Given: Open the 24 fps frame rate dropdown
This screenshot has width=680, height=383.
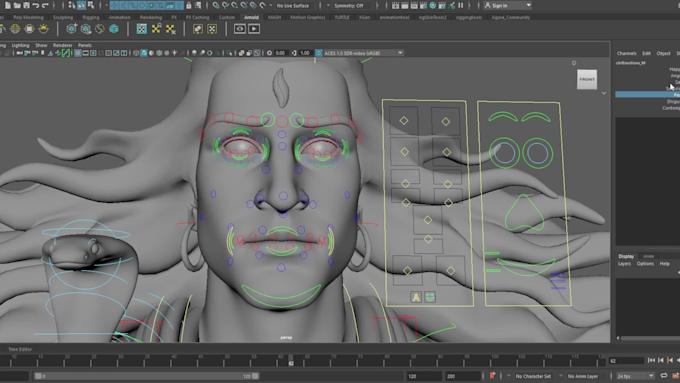Looking at the screenshot, I should pyautogui.click(x=635, y=376).
